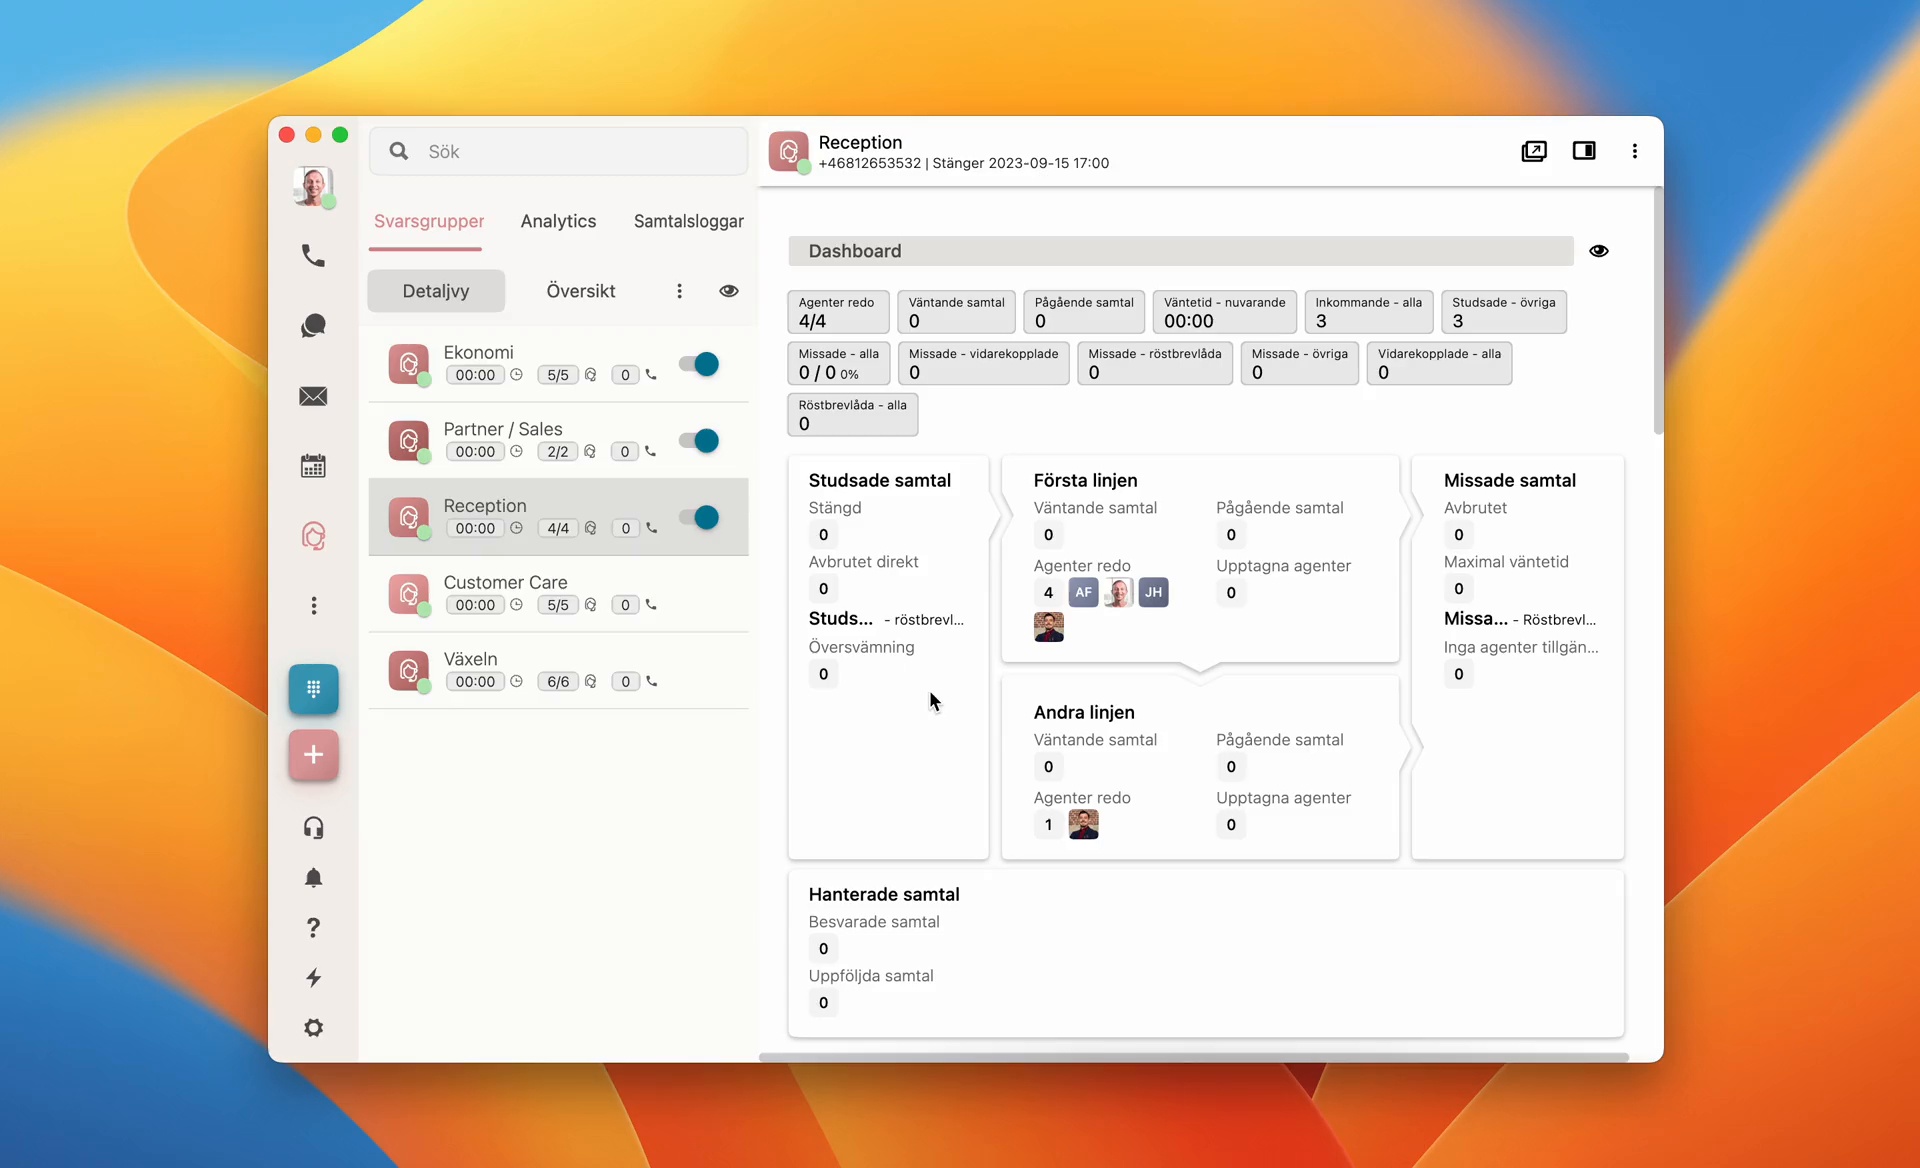The height and width of the screenshot is (1168, 1920).
Task: Pop out Reception into new window
Action: 1533,151
